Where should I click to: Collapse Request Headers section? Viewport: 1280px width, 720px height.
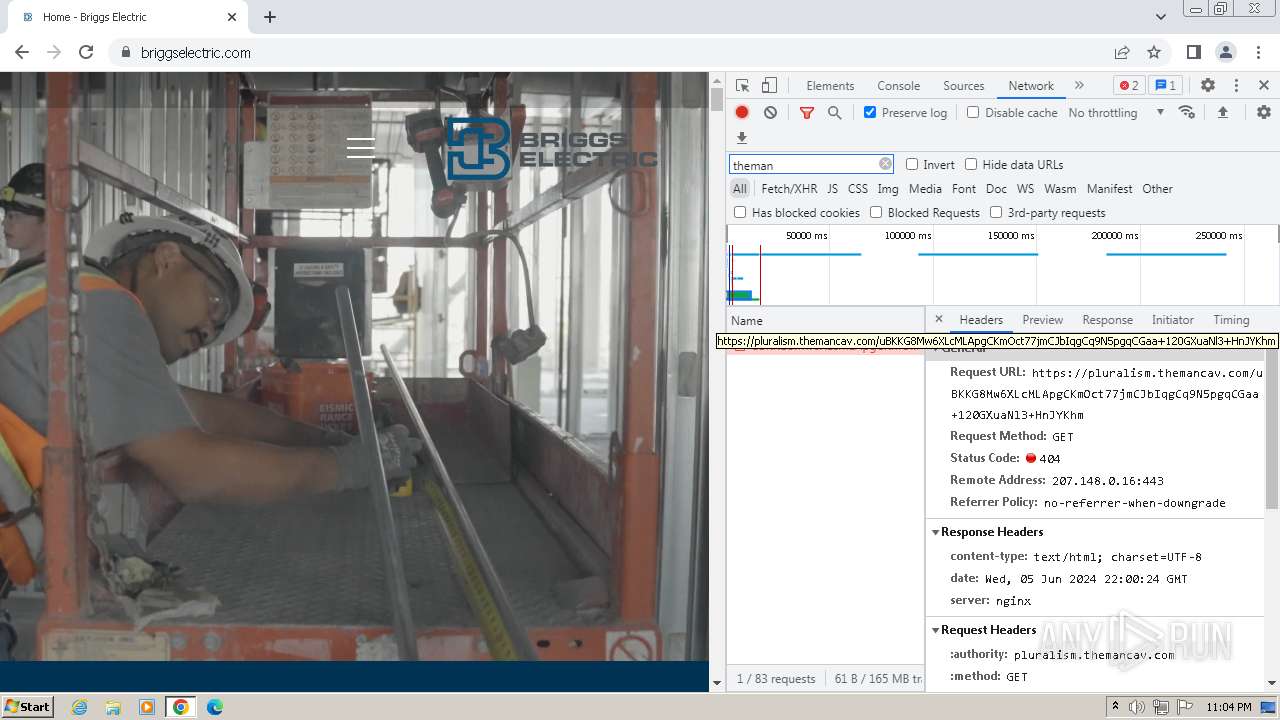pyautogui.click(x=936, y=630)
